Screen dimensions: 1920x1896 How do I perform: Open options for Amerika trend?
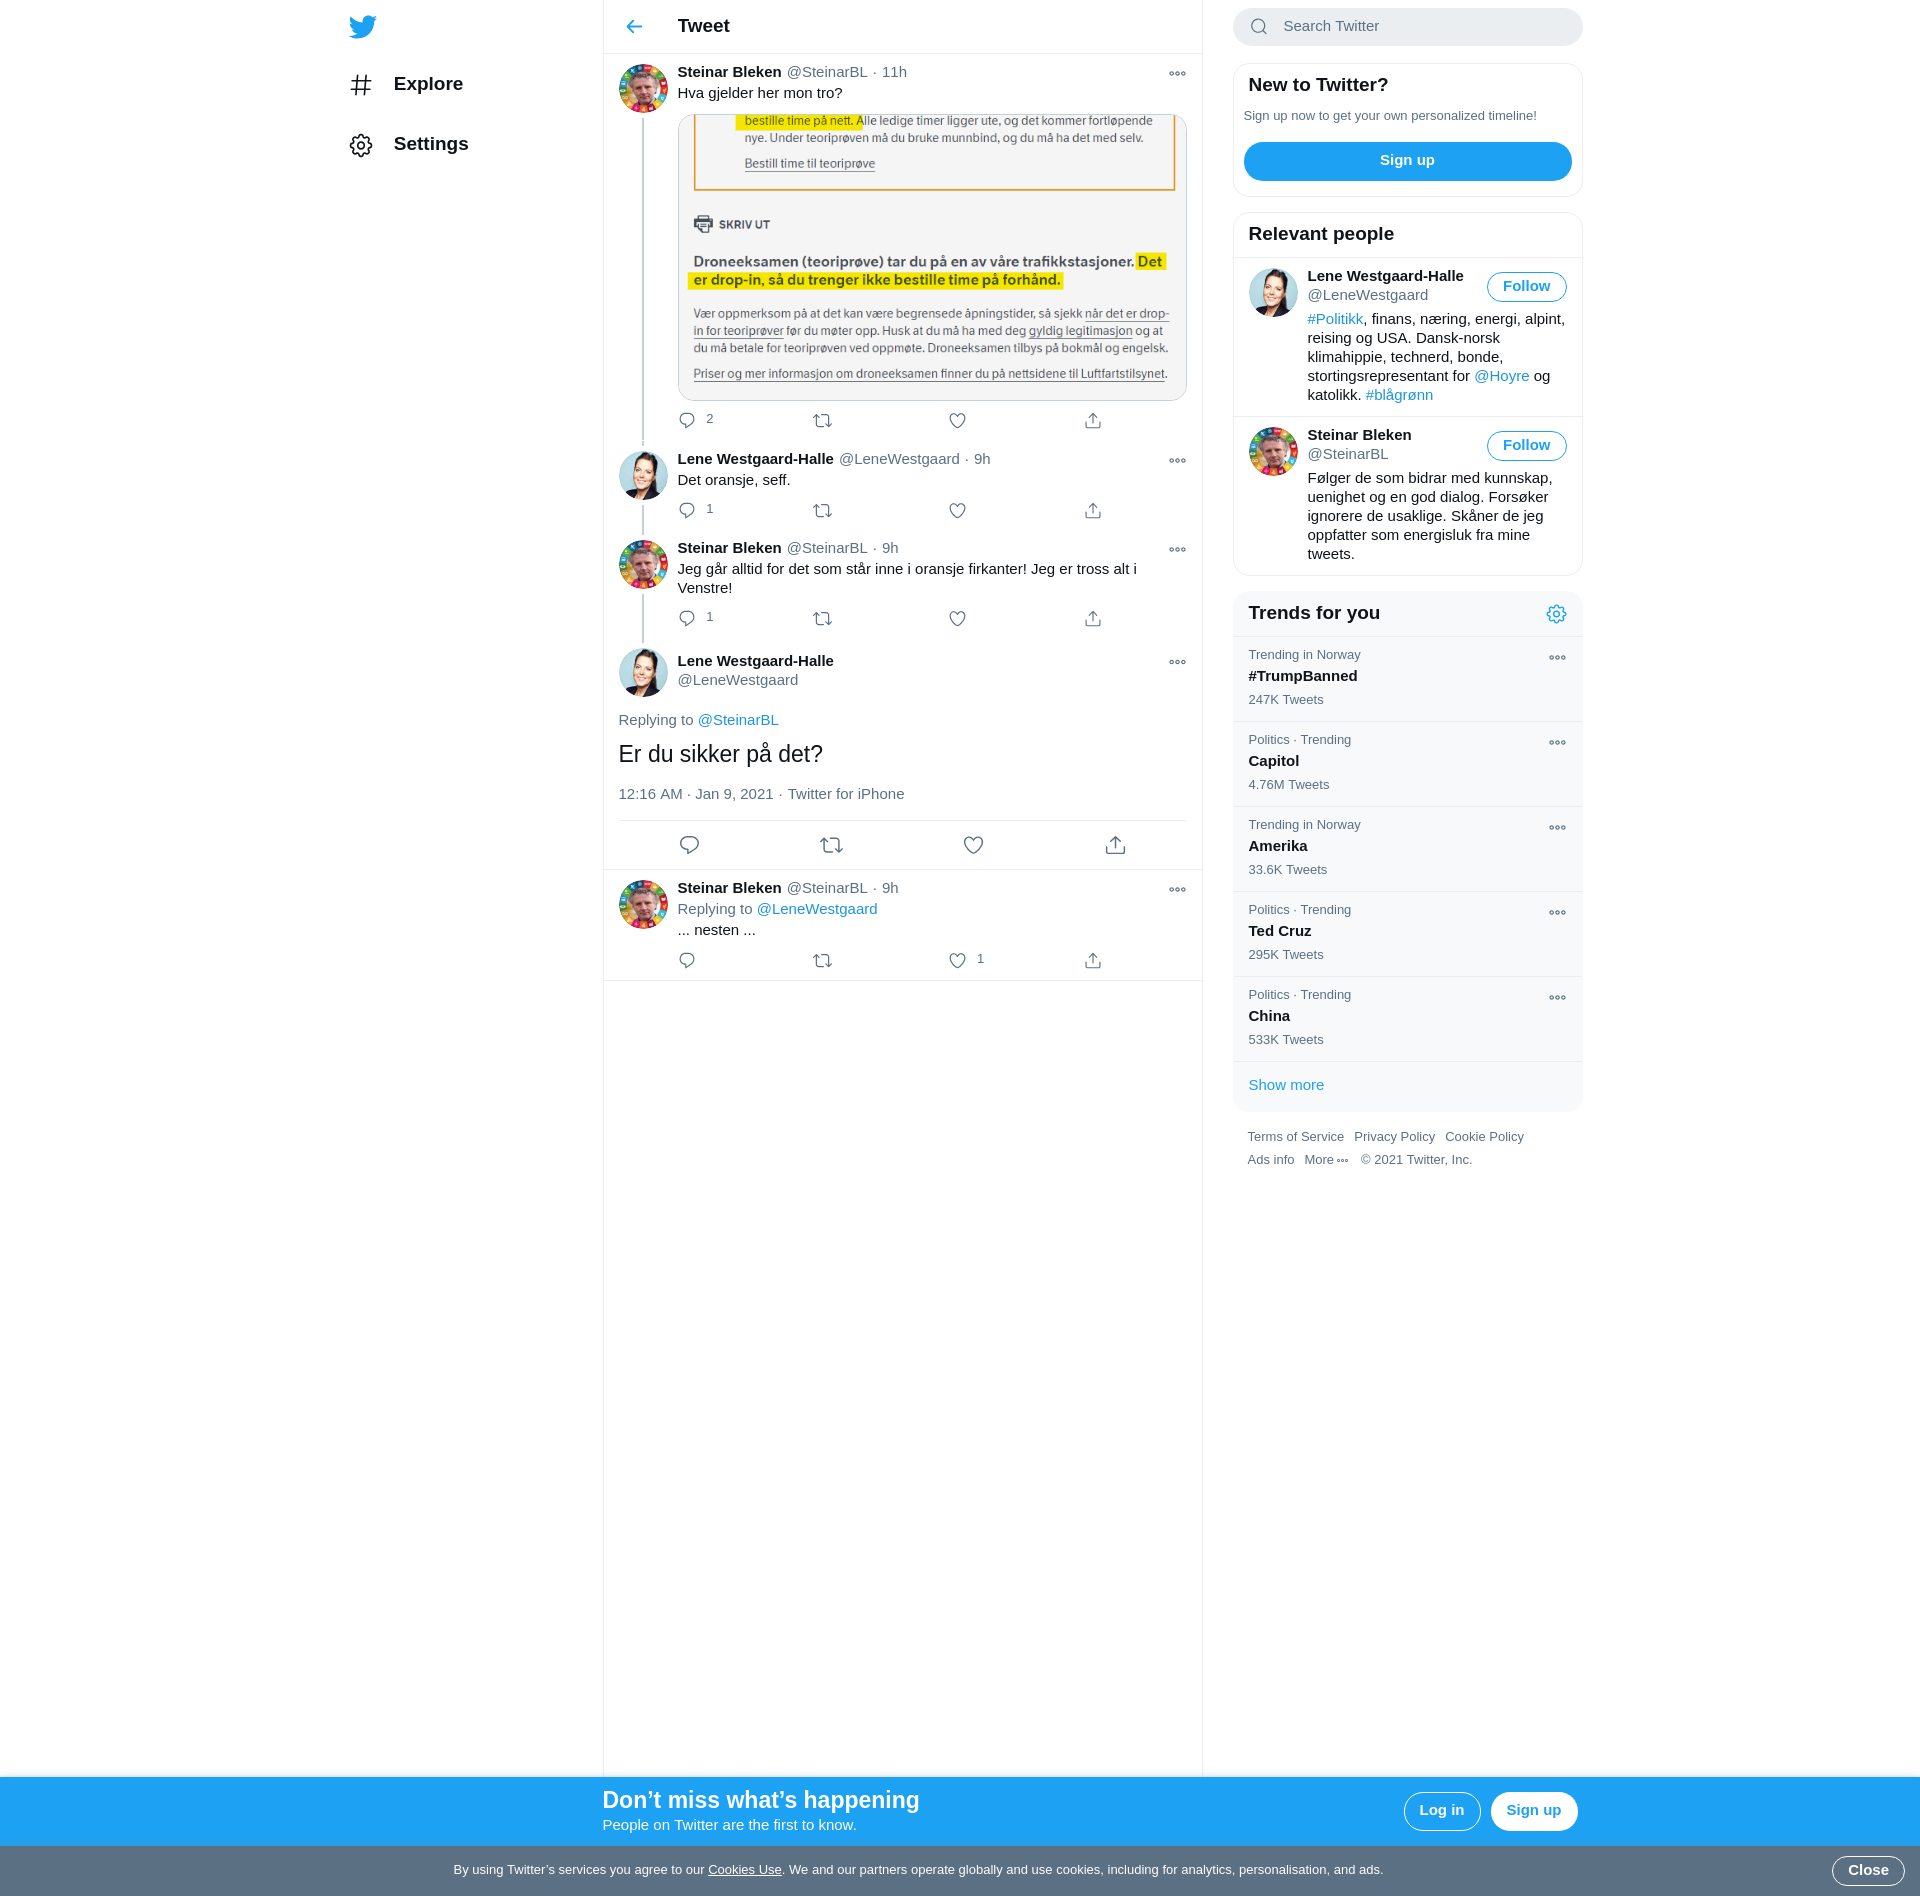(x=1557, y=828)
